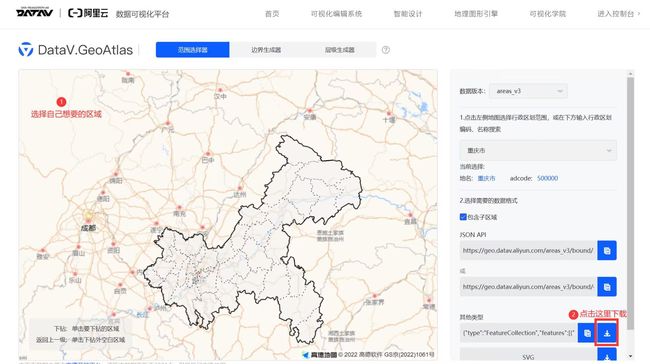Click the DataV.GeoAtlas shield logo
650x364 pixels.
pos(26,49)
